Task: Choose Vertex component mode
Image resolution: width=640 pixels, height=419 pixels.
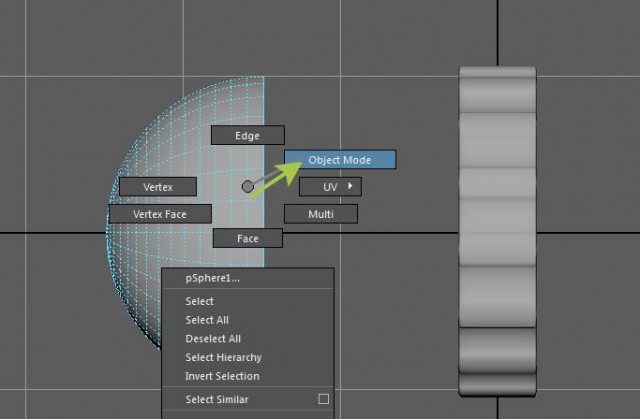Action: click(x=158, y=187)
